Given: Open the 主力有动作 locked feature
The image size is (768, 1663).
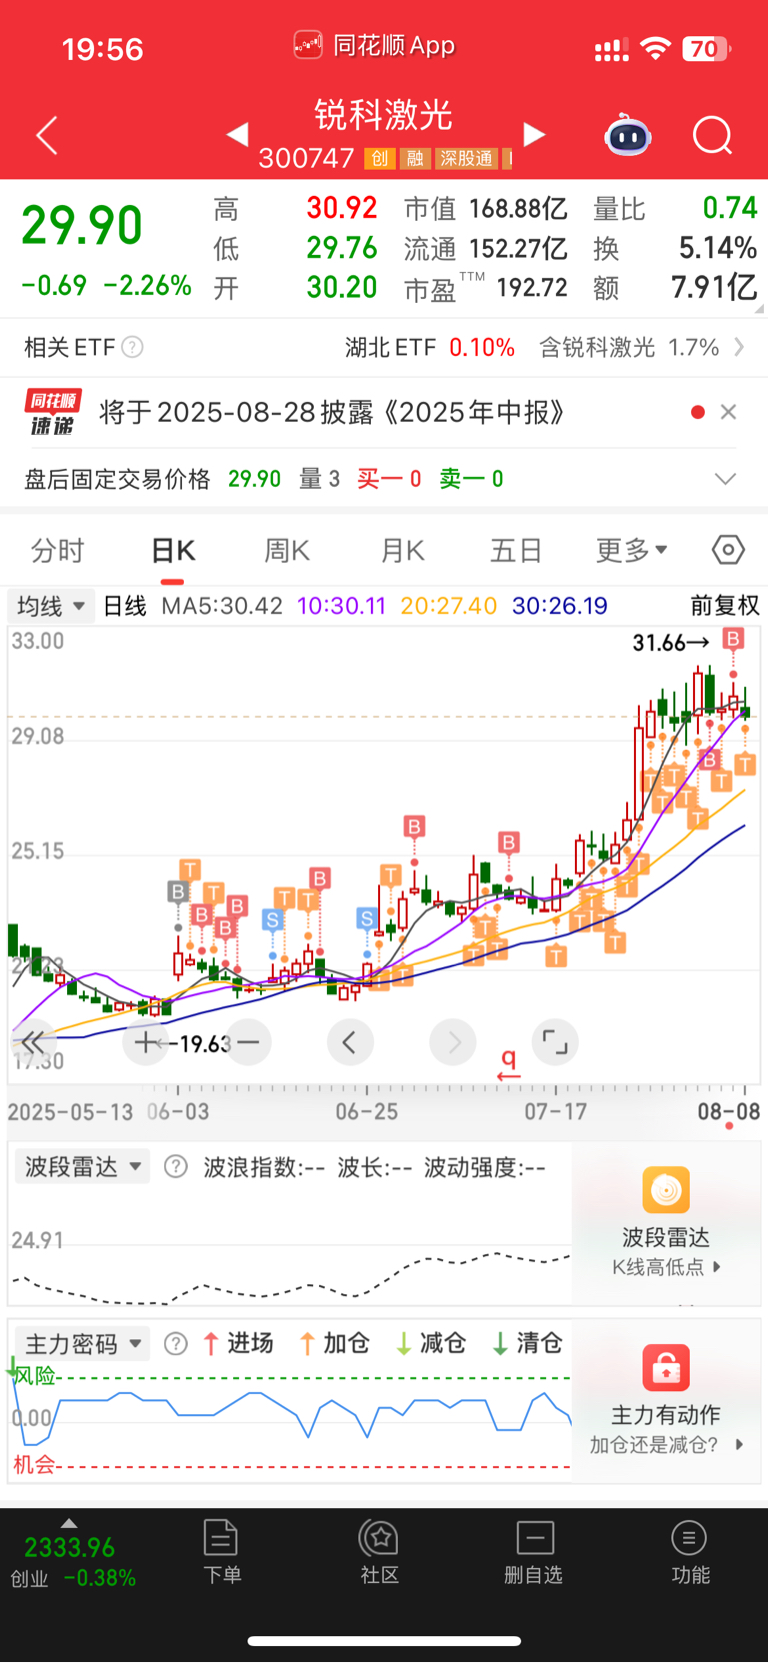Looking at the screenshot, I should (x=666, y=1400).
